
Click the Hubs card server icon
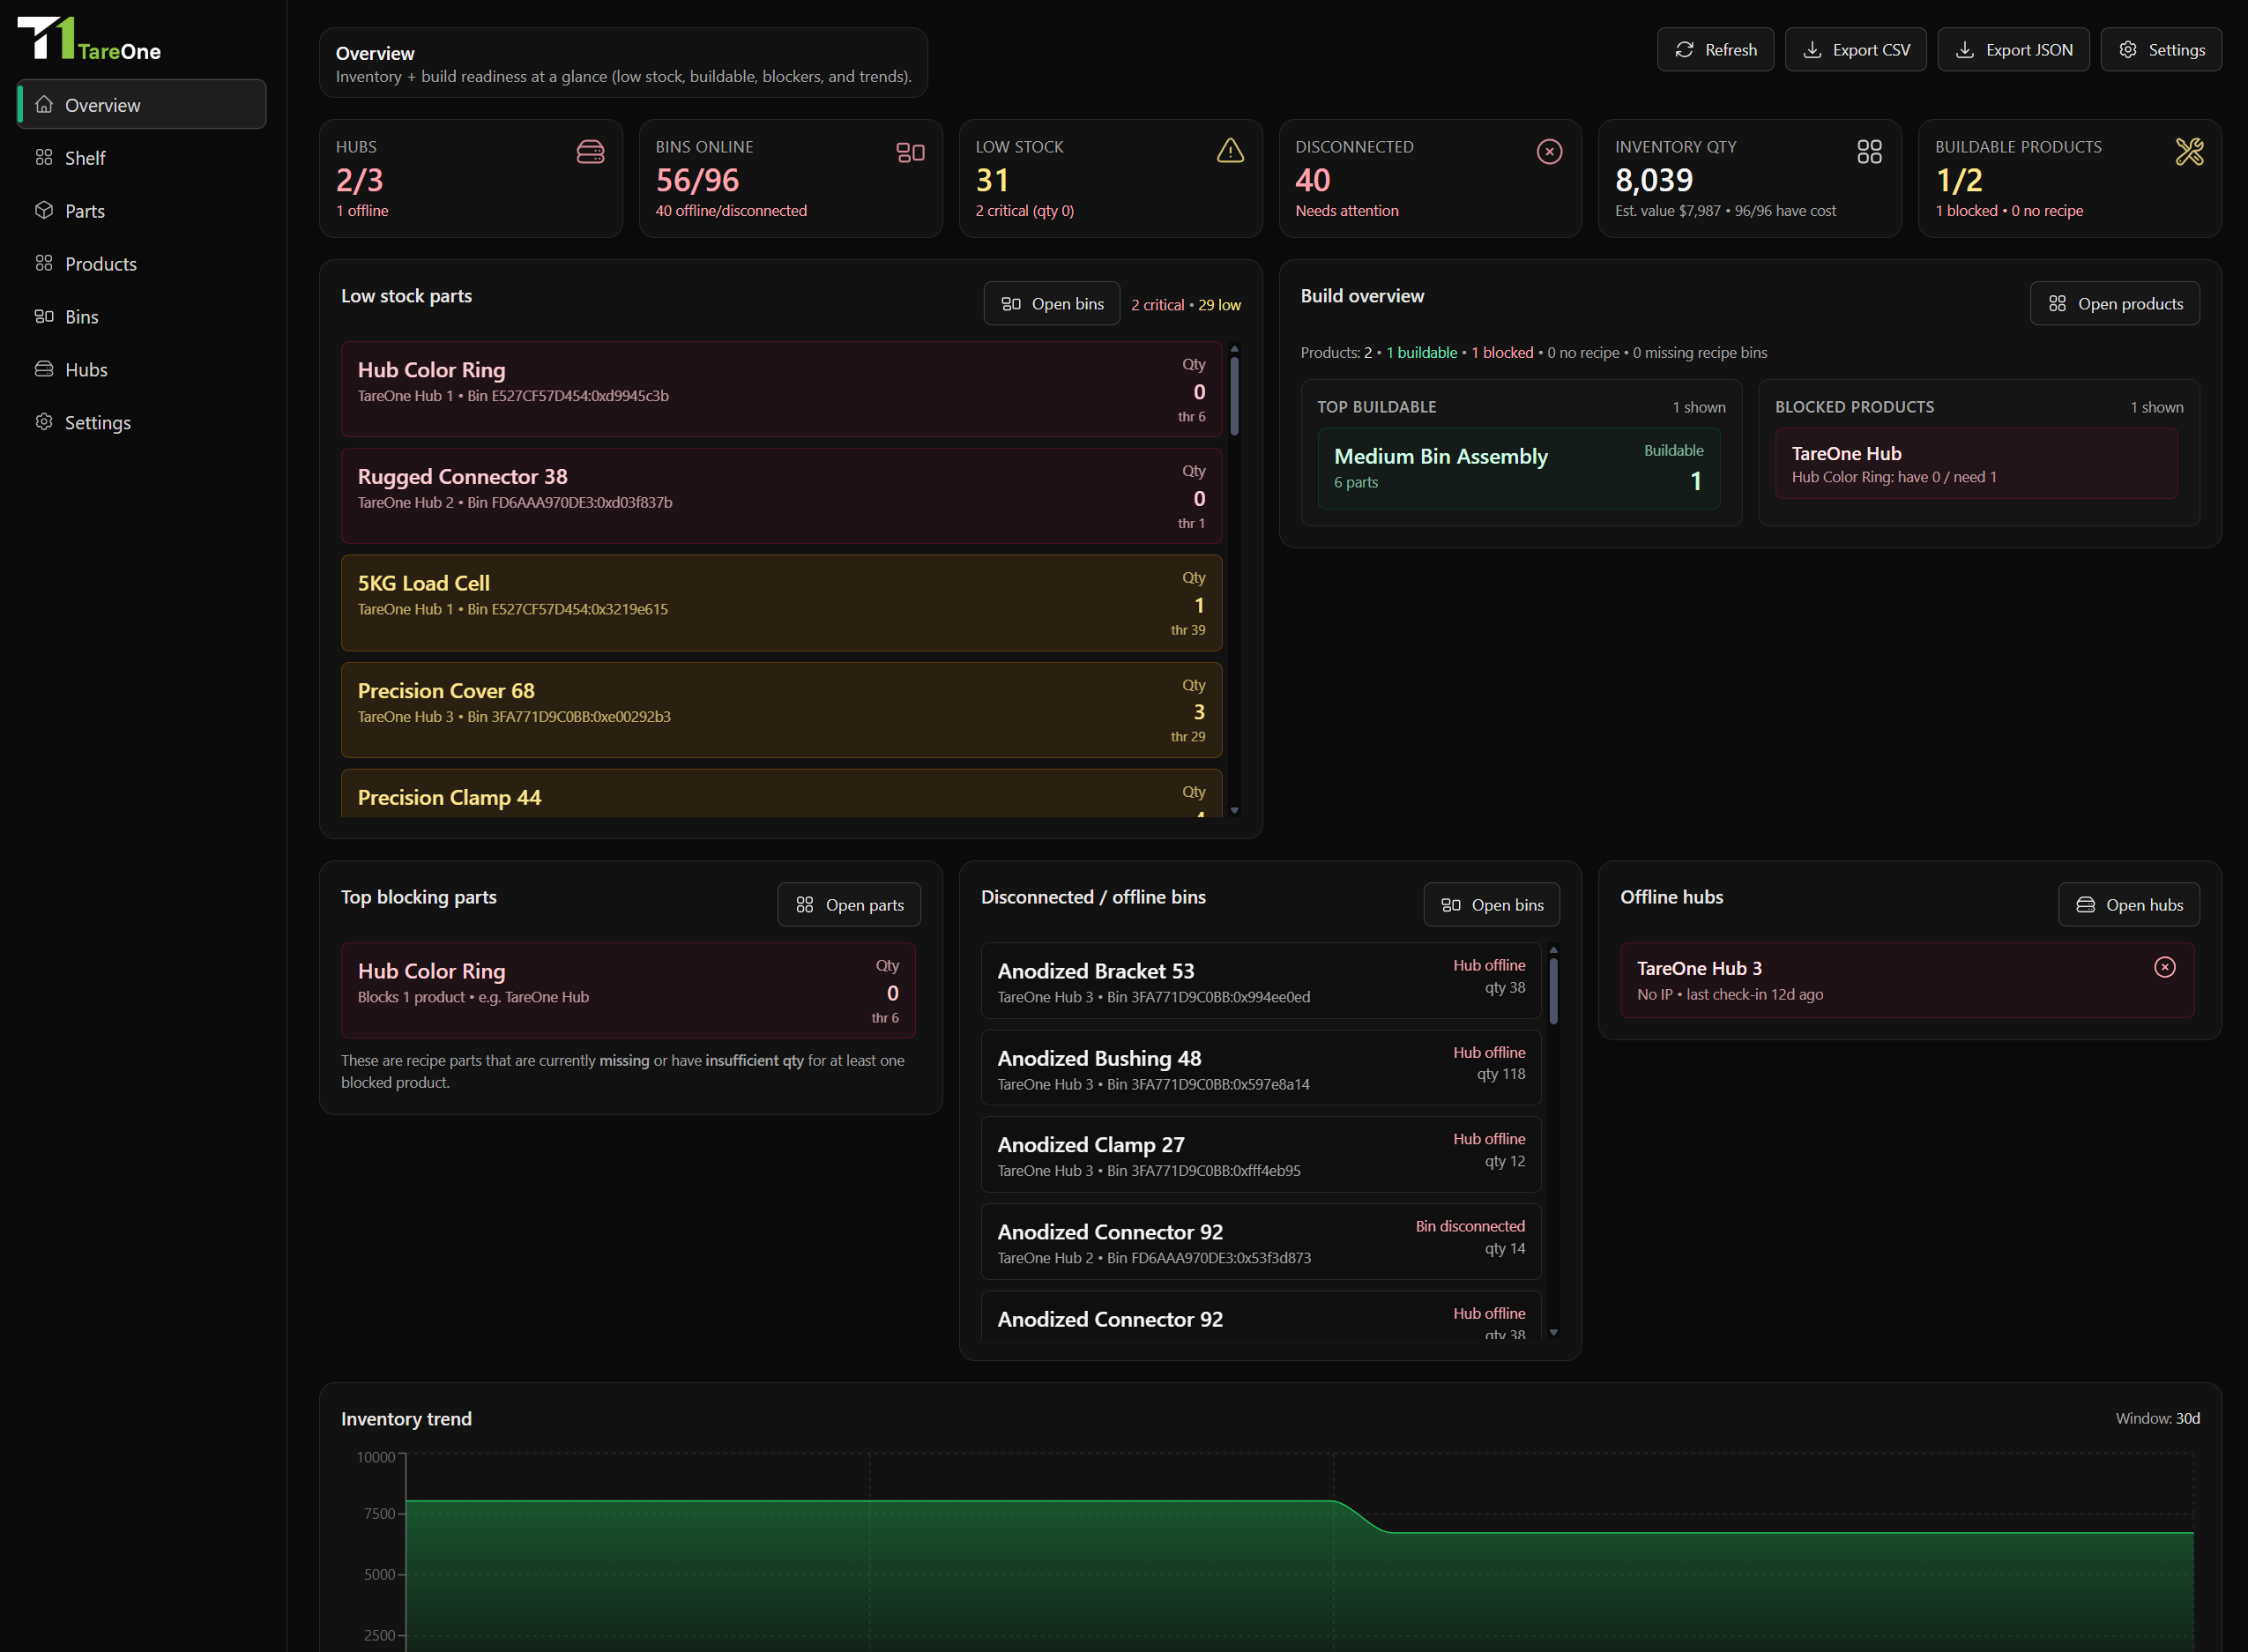pos(590,152)
